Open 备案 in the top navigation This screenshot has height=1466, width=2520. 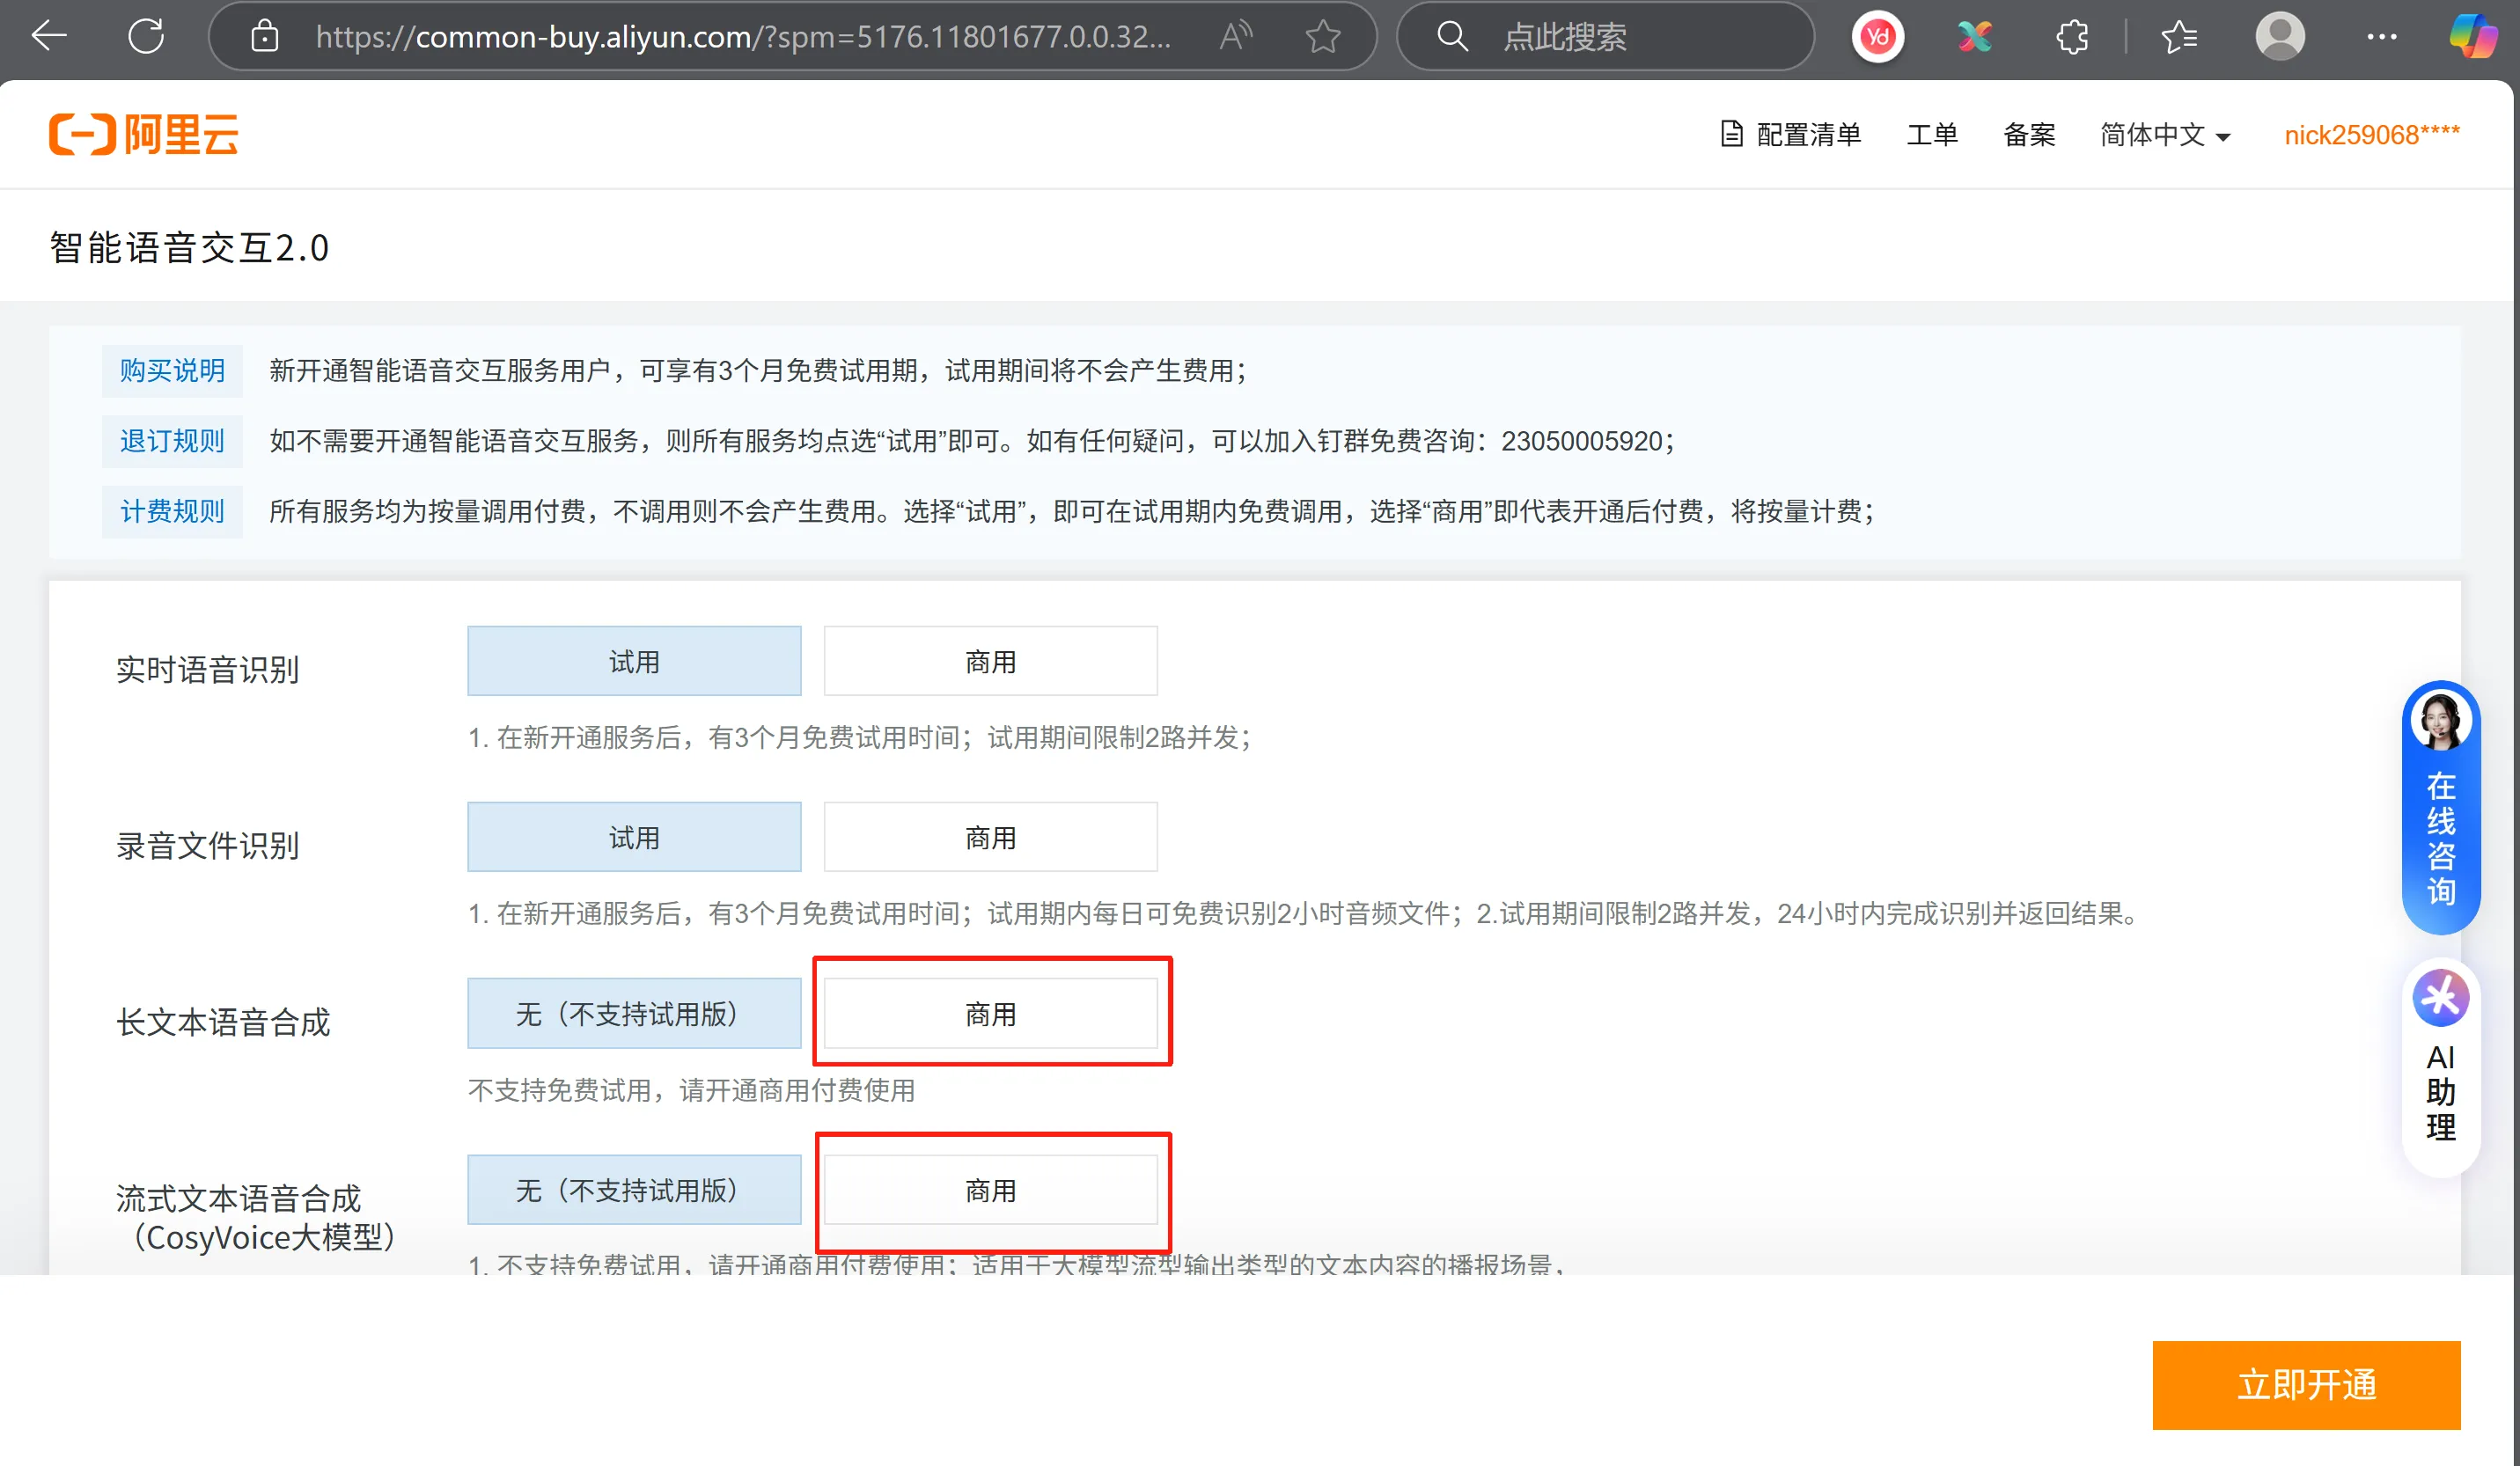(x=2029, y=134)
